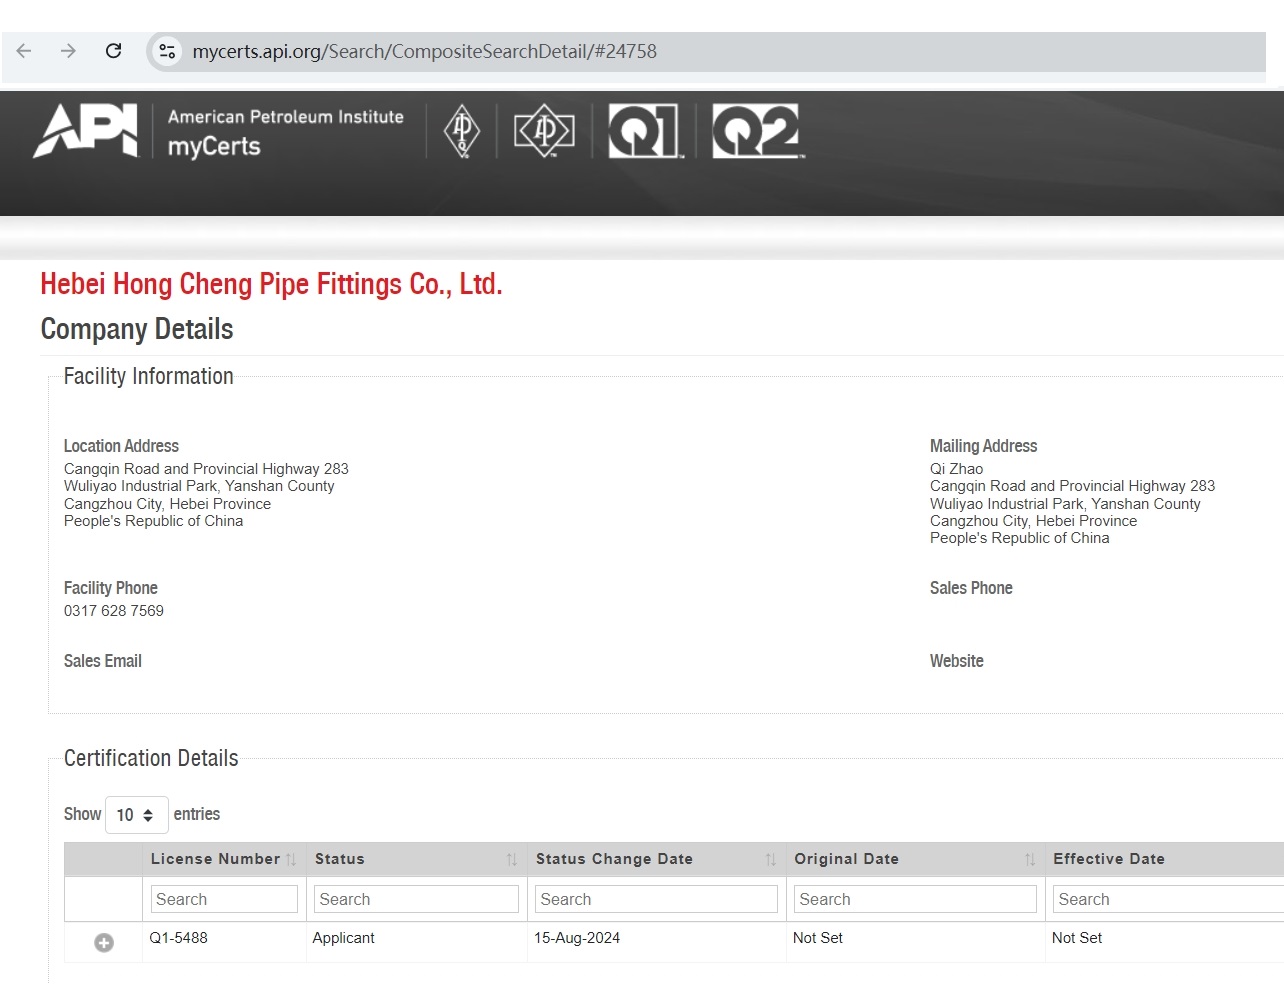Click the Mailing Address label
The image size is (1284, 984).
click(984, 446)
